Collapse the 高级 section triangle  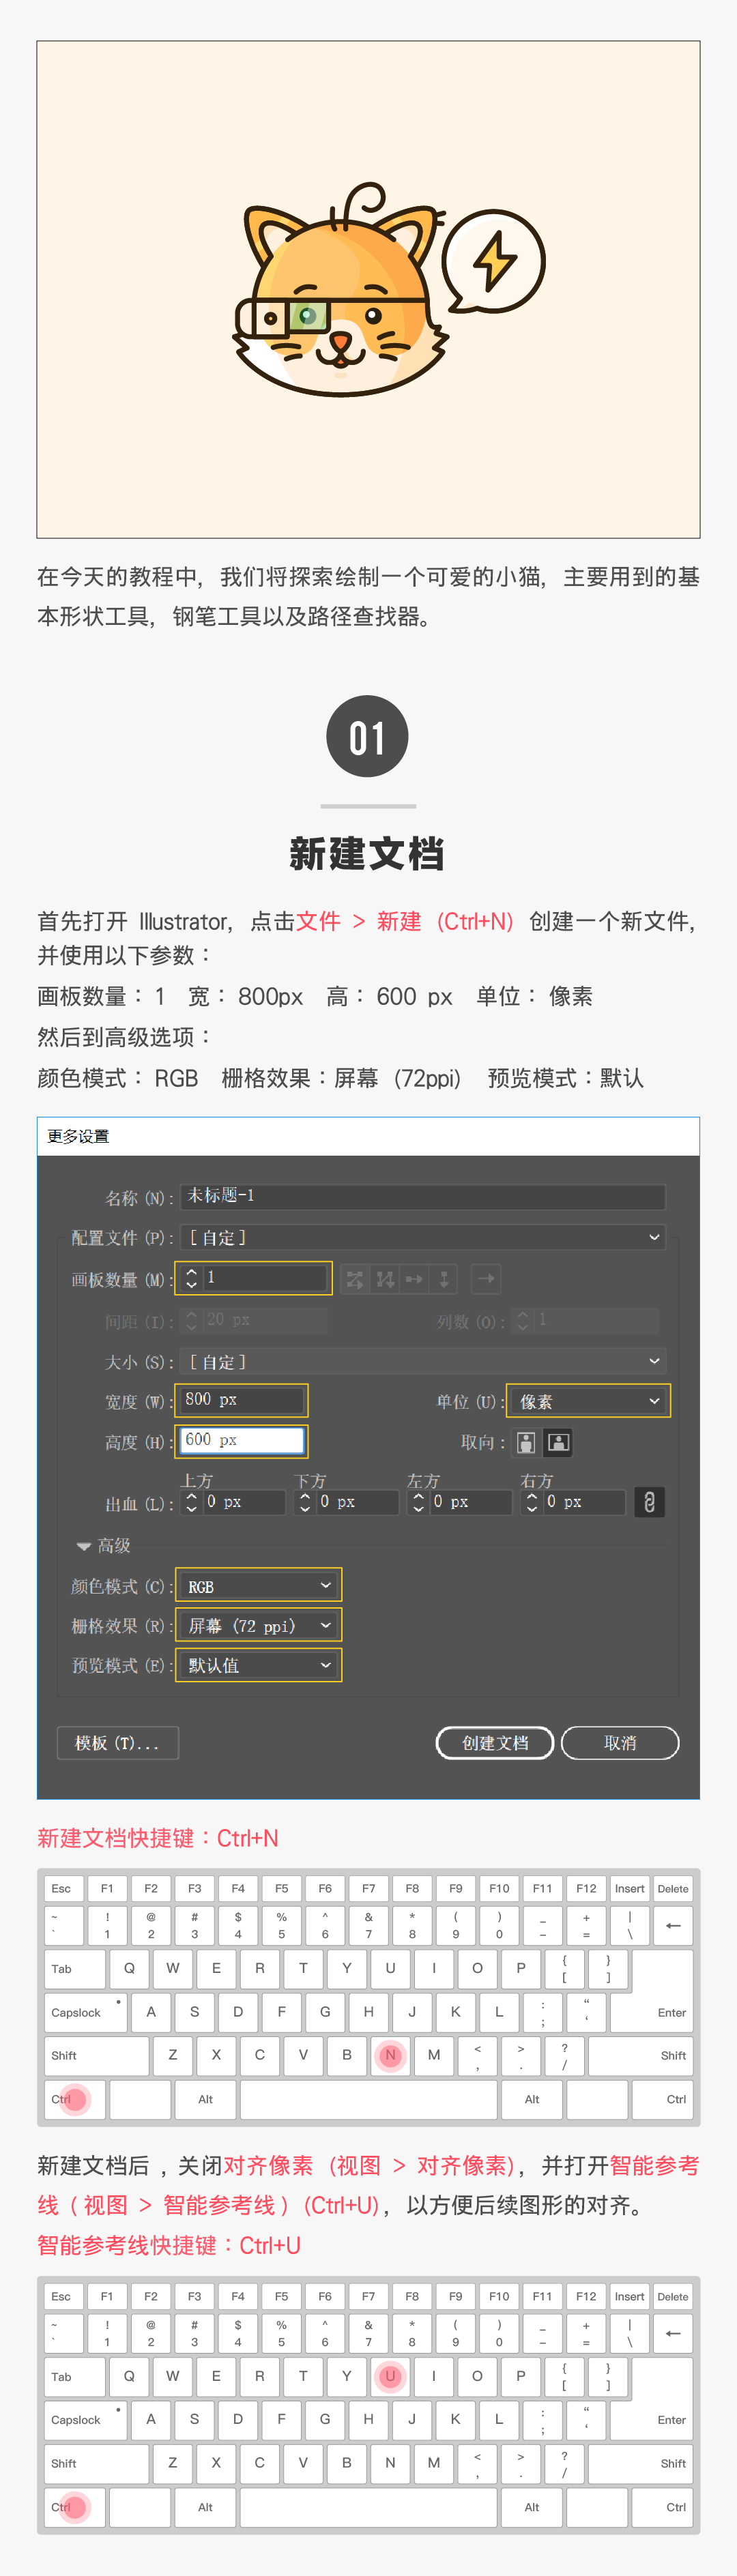click(84, 1546)
